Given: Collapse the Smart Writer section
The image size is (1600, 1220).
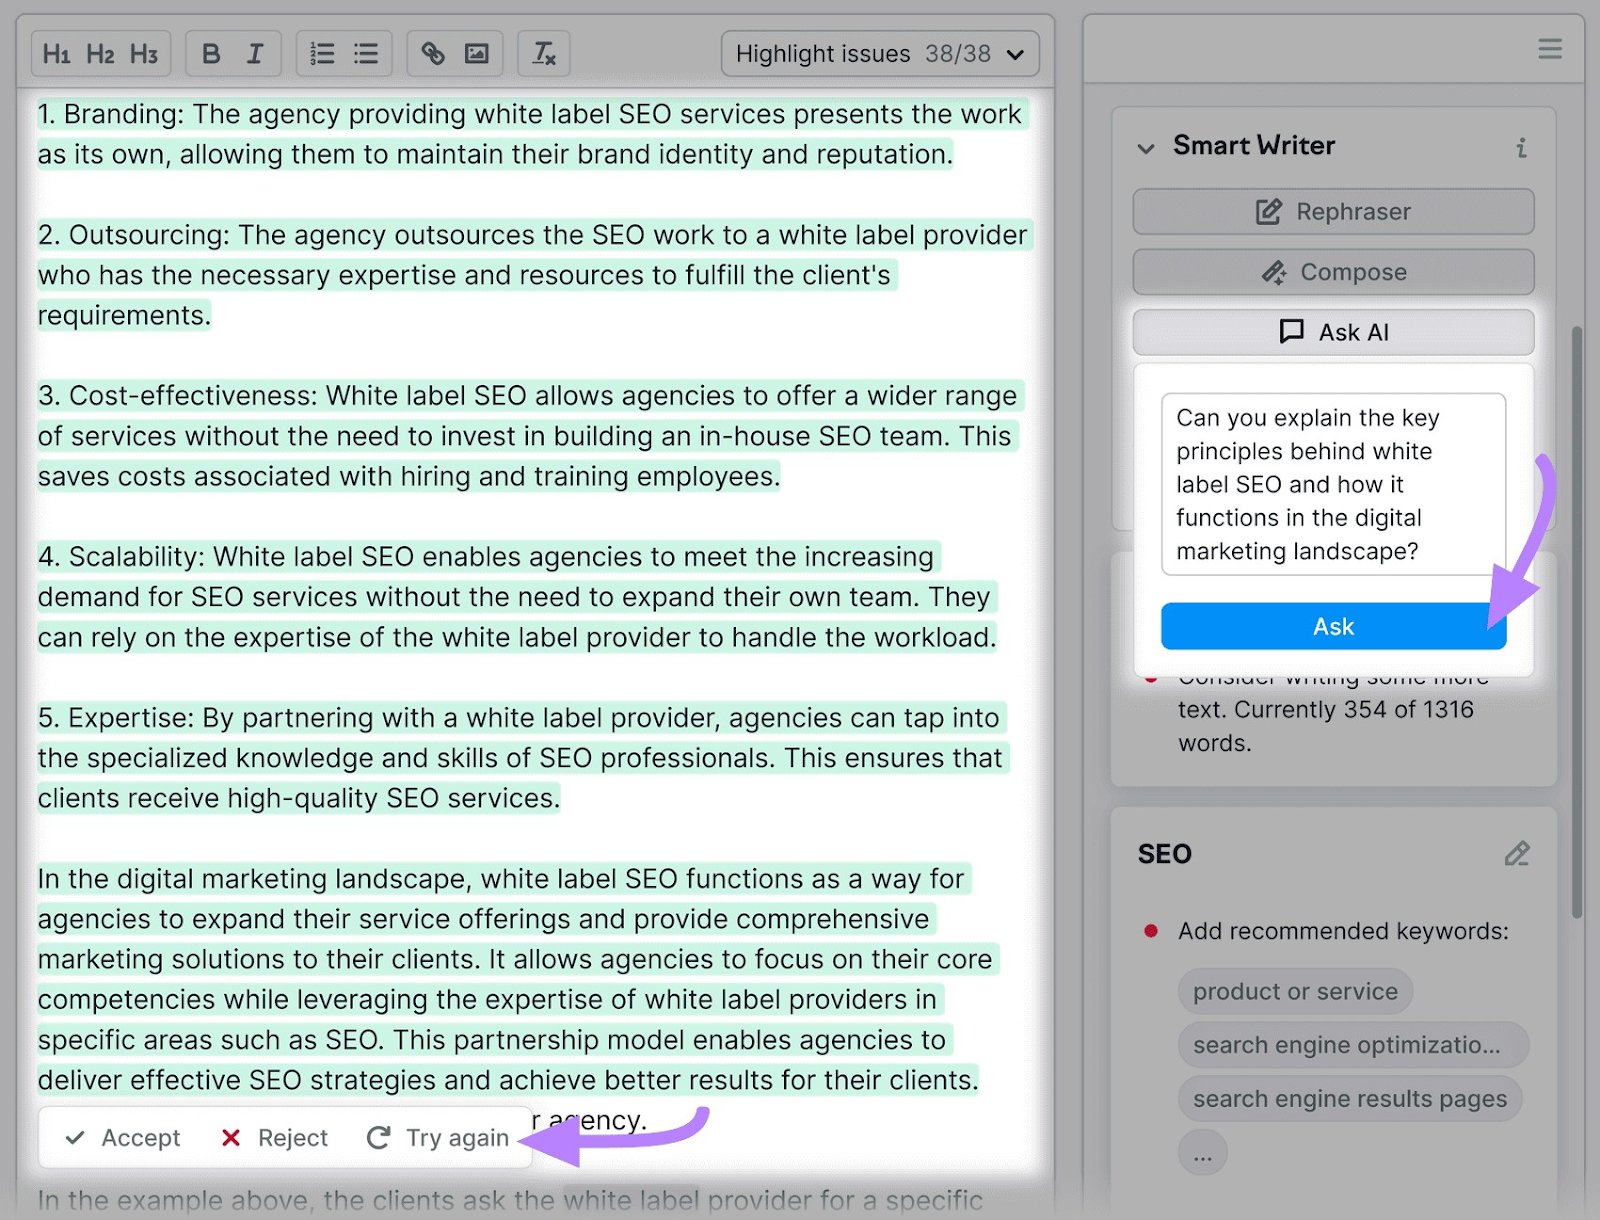Looking at the screenshot, I should [1146, 148].
